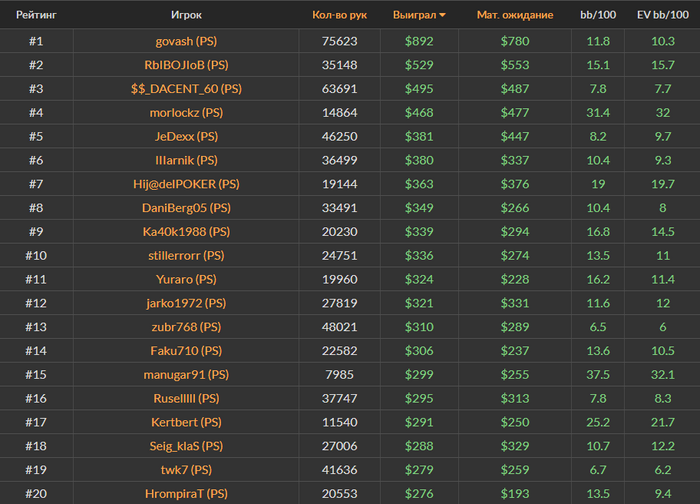700x504 pixels.
Task: Click player HrompiraT (PS) in row 20
Action: [186, 493]
